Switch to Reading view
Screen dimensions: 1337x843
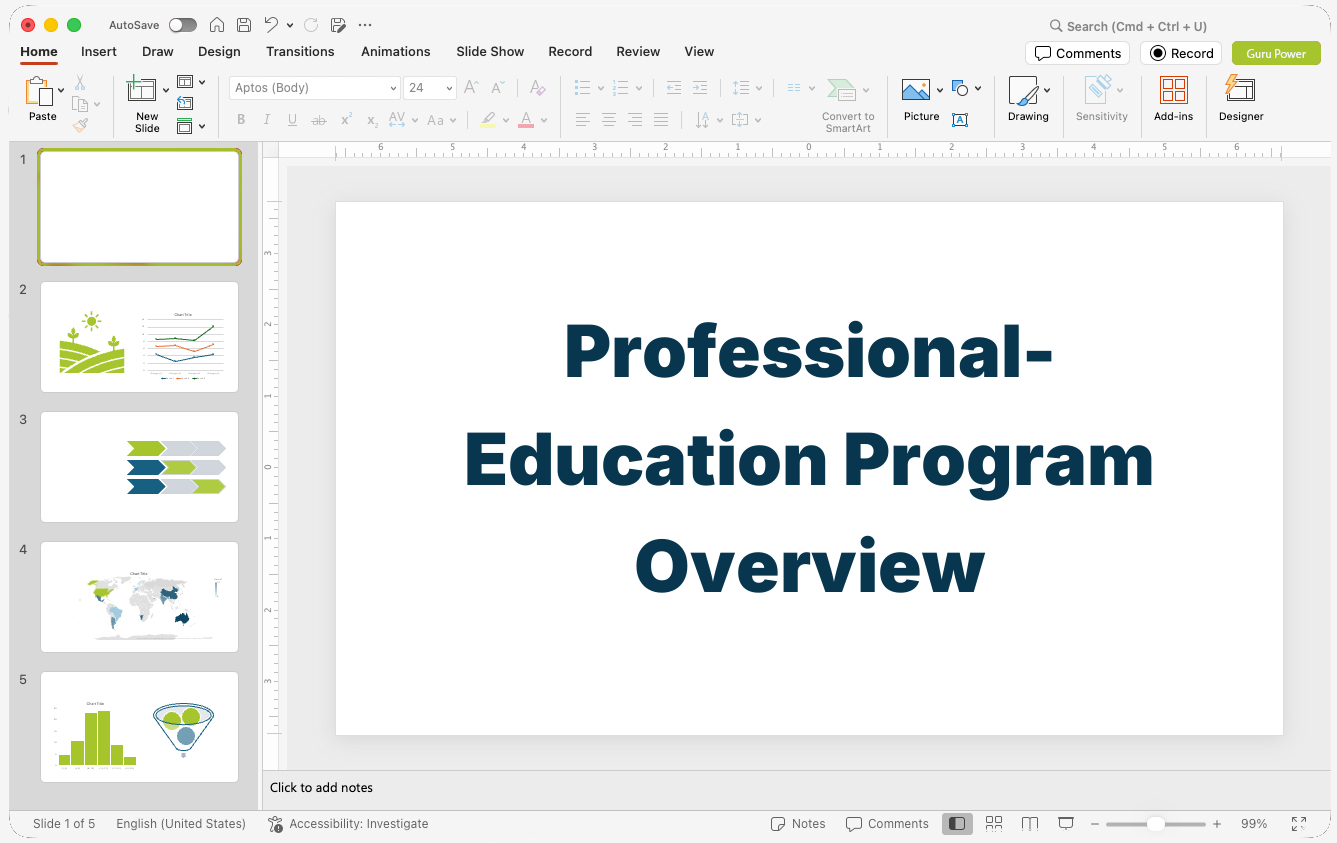tap(1030, 824)
